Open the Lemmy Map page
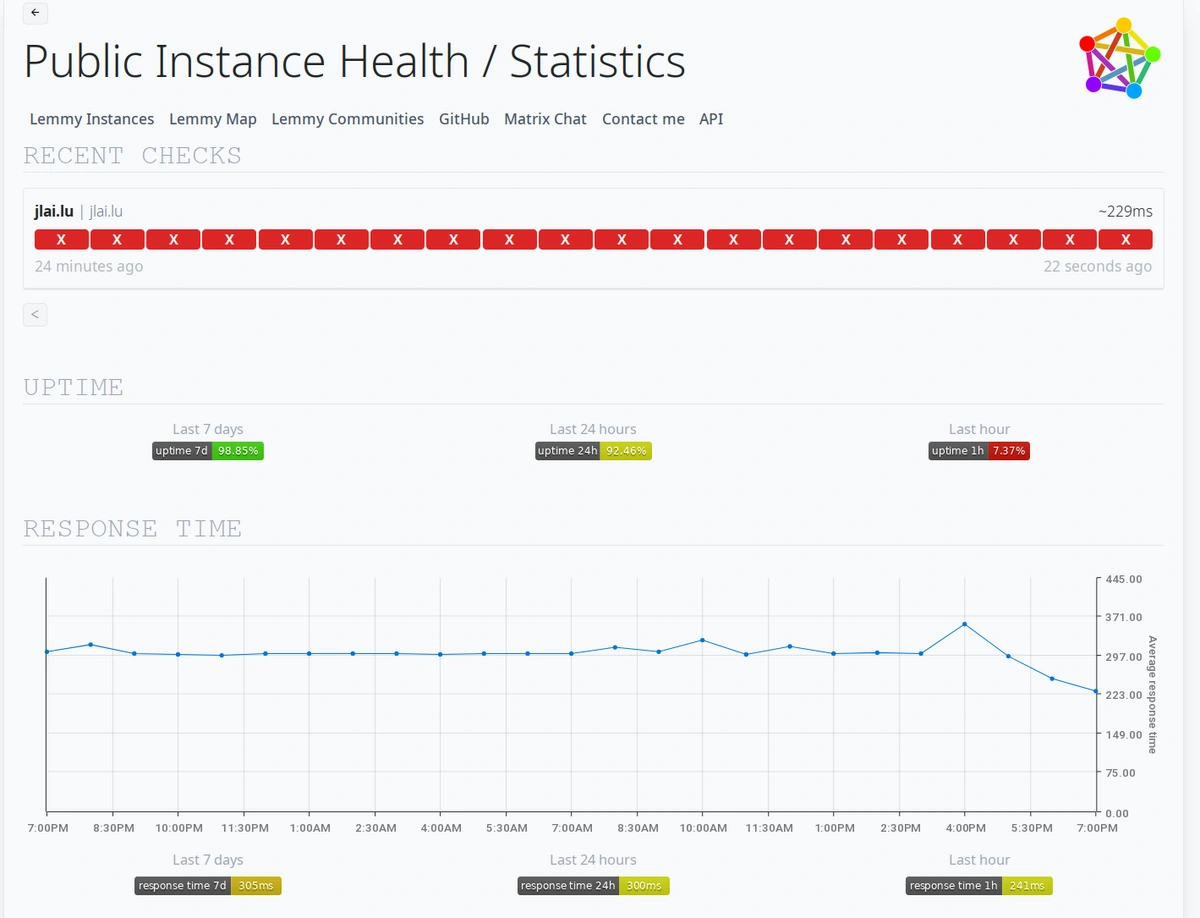The height and width of the screenshot is (918, 1200). tap(213, 119)
